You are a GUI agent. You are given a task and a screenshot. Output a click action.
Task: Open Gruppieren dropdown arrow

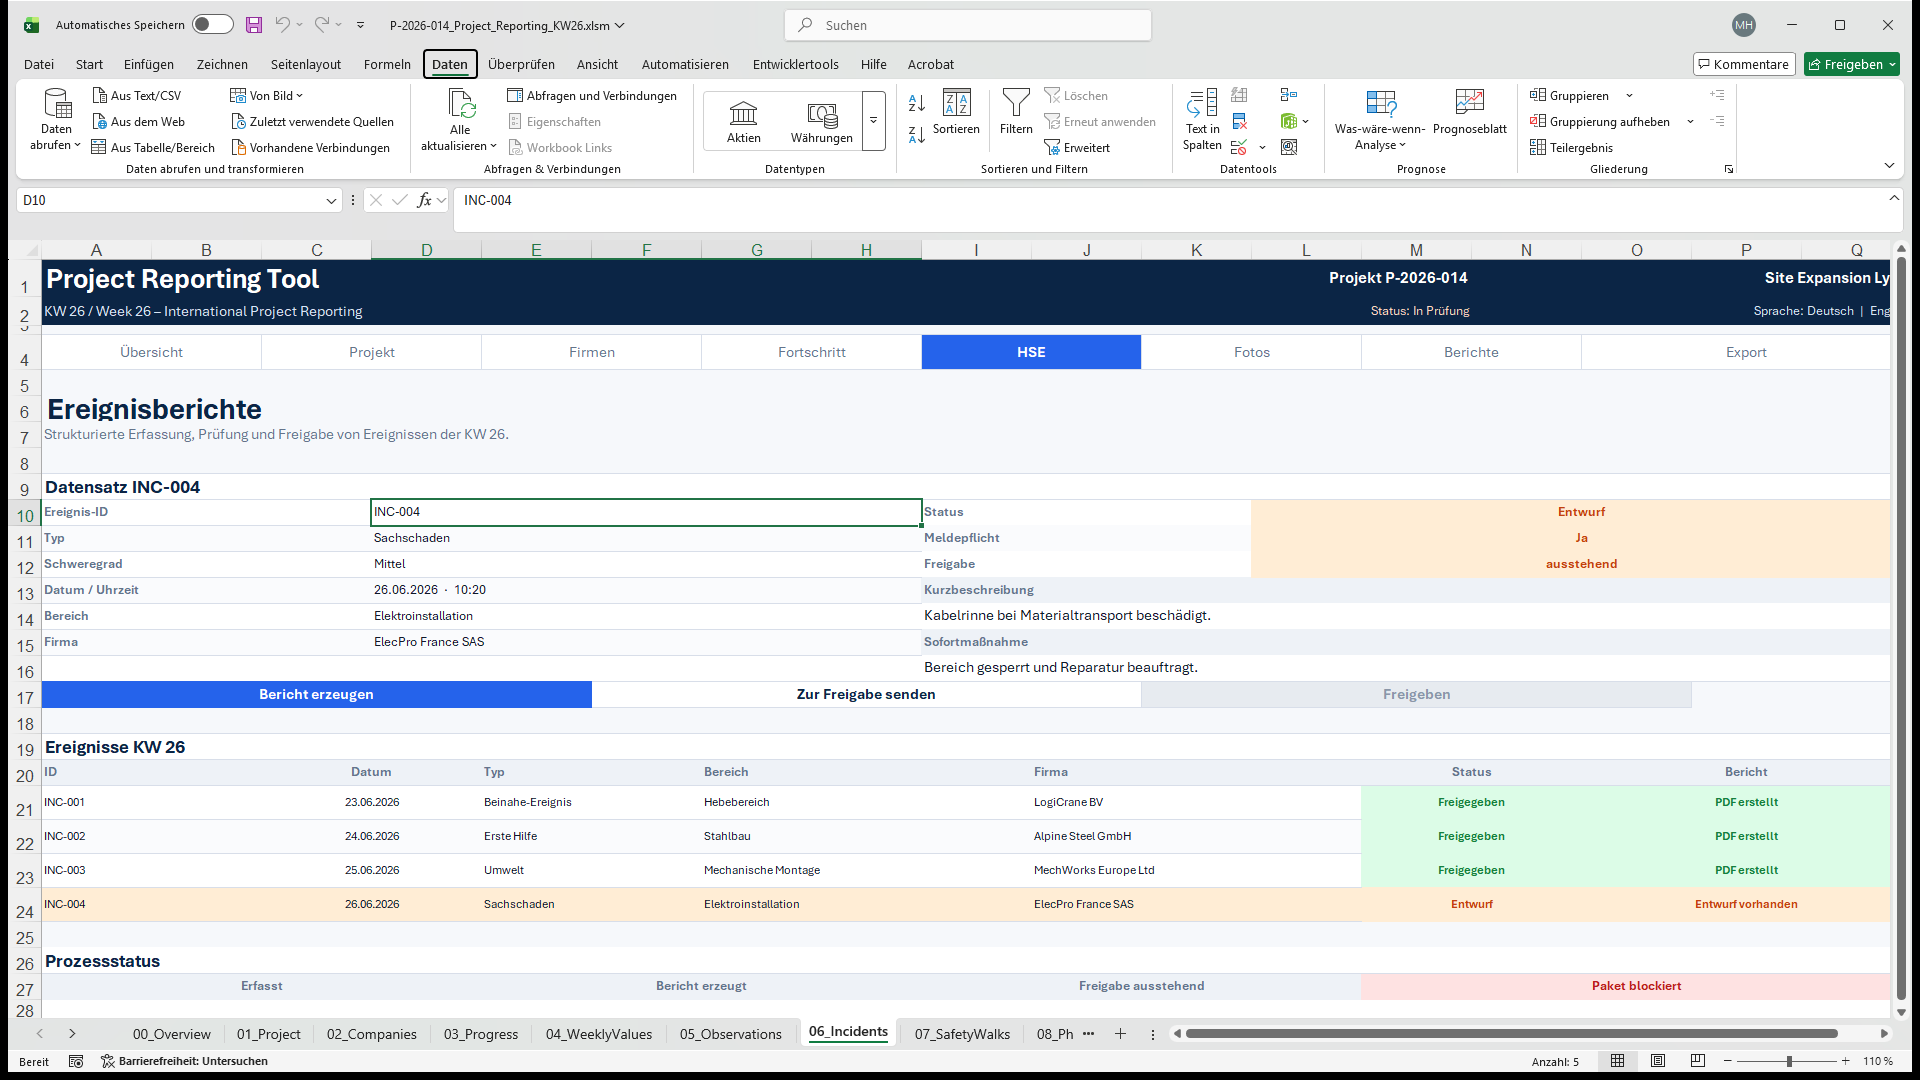coord(1629,95)
